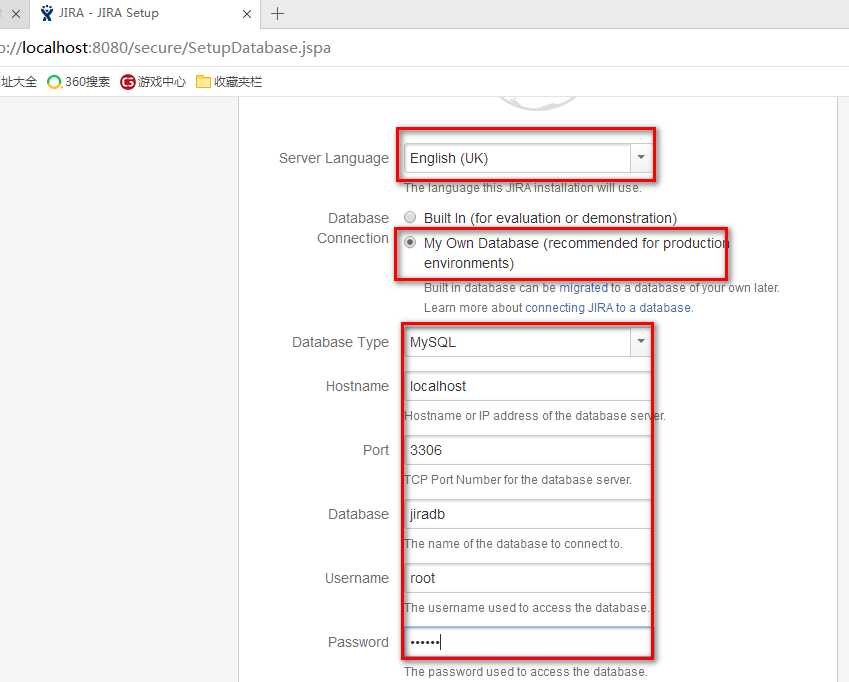
Task: Click 'The username used to access the database' text
Action: [x=526, y=608]
